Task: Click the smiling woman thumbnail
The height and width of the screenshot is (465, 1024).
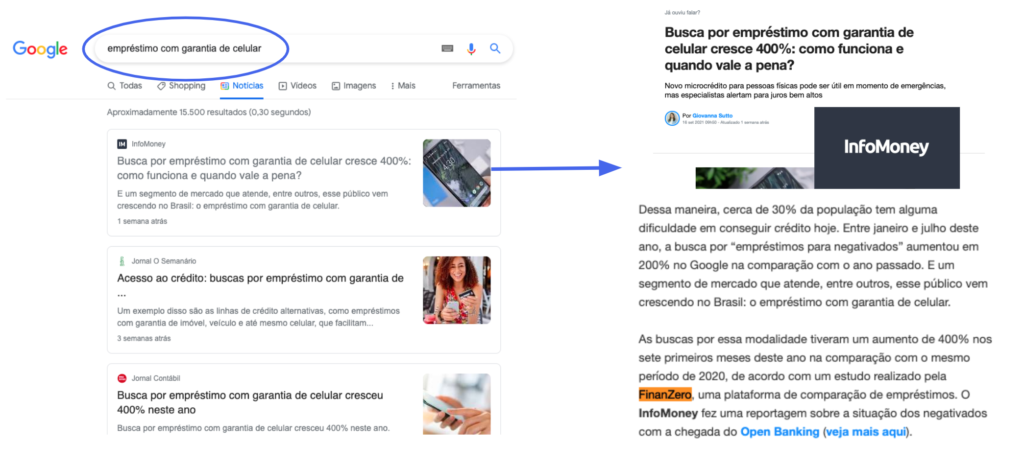Action: (456, 290)
